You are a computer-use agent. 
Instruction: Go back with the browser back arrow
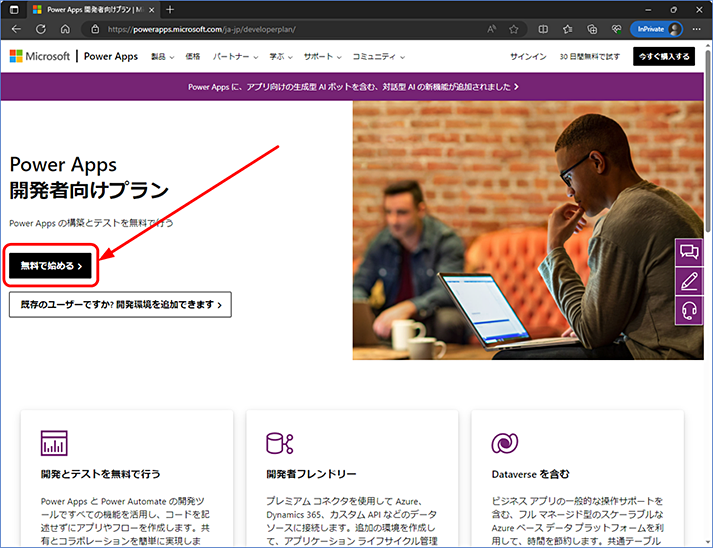(x=16, y=29)
